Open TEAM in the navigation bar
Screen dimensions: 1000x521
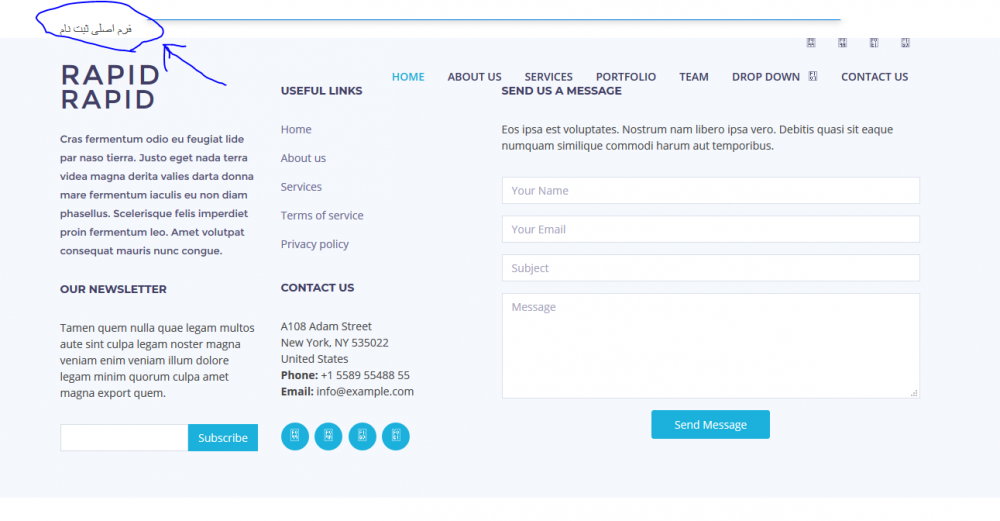[x=694, y=77]
